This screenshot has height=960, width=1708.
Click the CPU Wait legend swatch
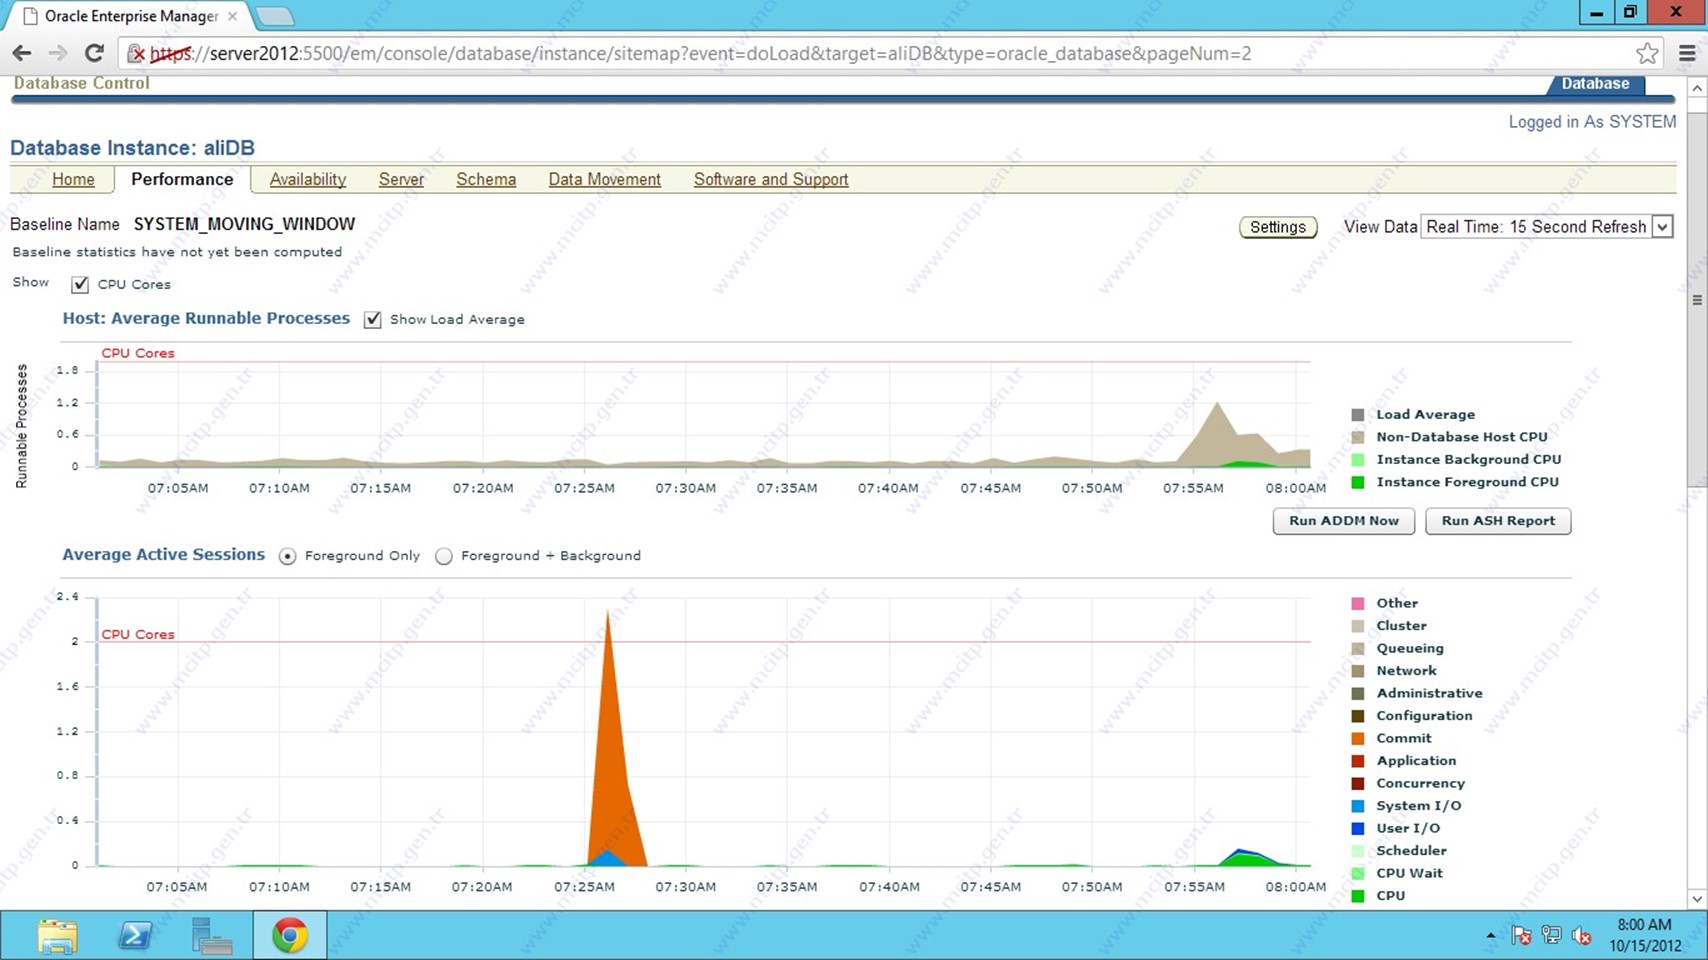pyautogui.click(x=1358, y=874)
